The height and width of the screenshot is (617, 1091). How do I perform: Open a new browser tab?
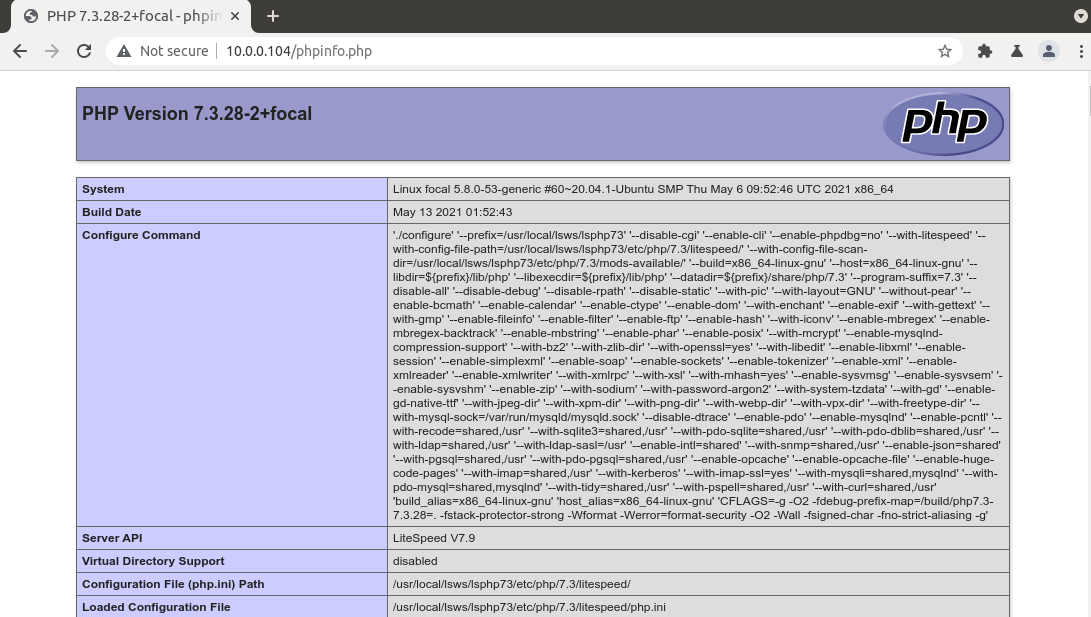(x=273, y=16)
